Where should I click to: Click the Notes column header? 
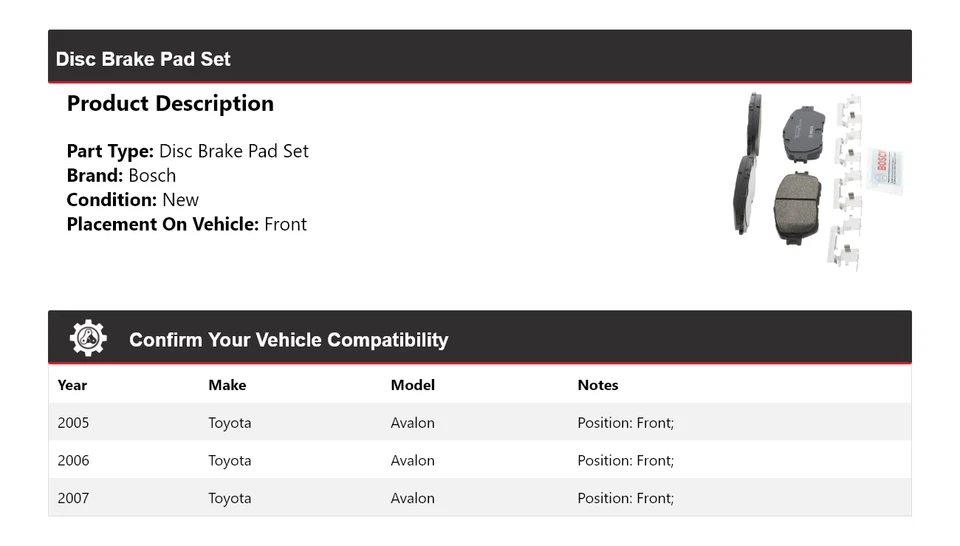[598, 385]
